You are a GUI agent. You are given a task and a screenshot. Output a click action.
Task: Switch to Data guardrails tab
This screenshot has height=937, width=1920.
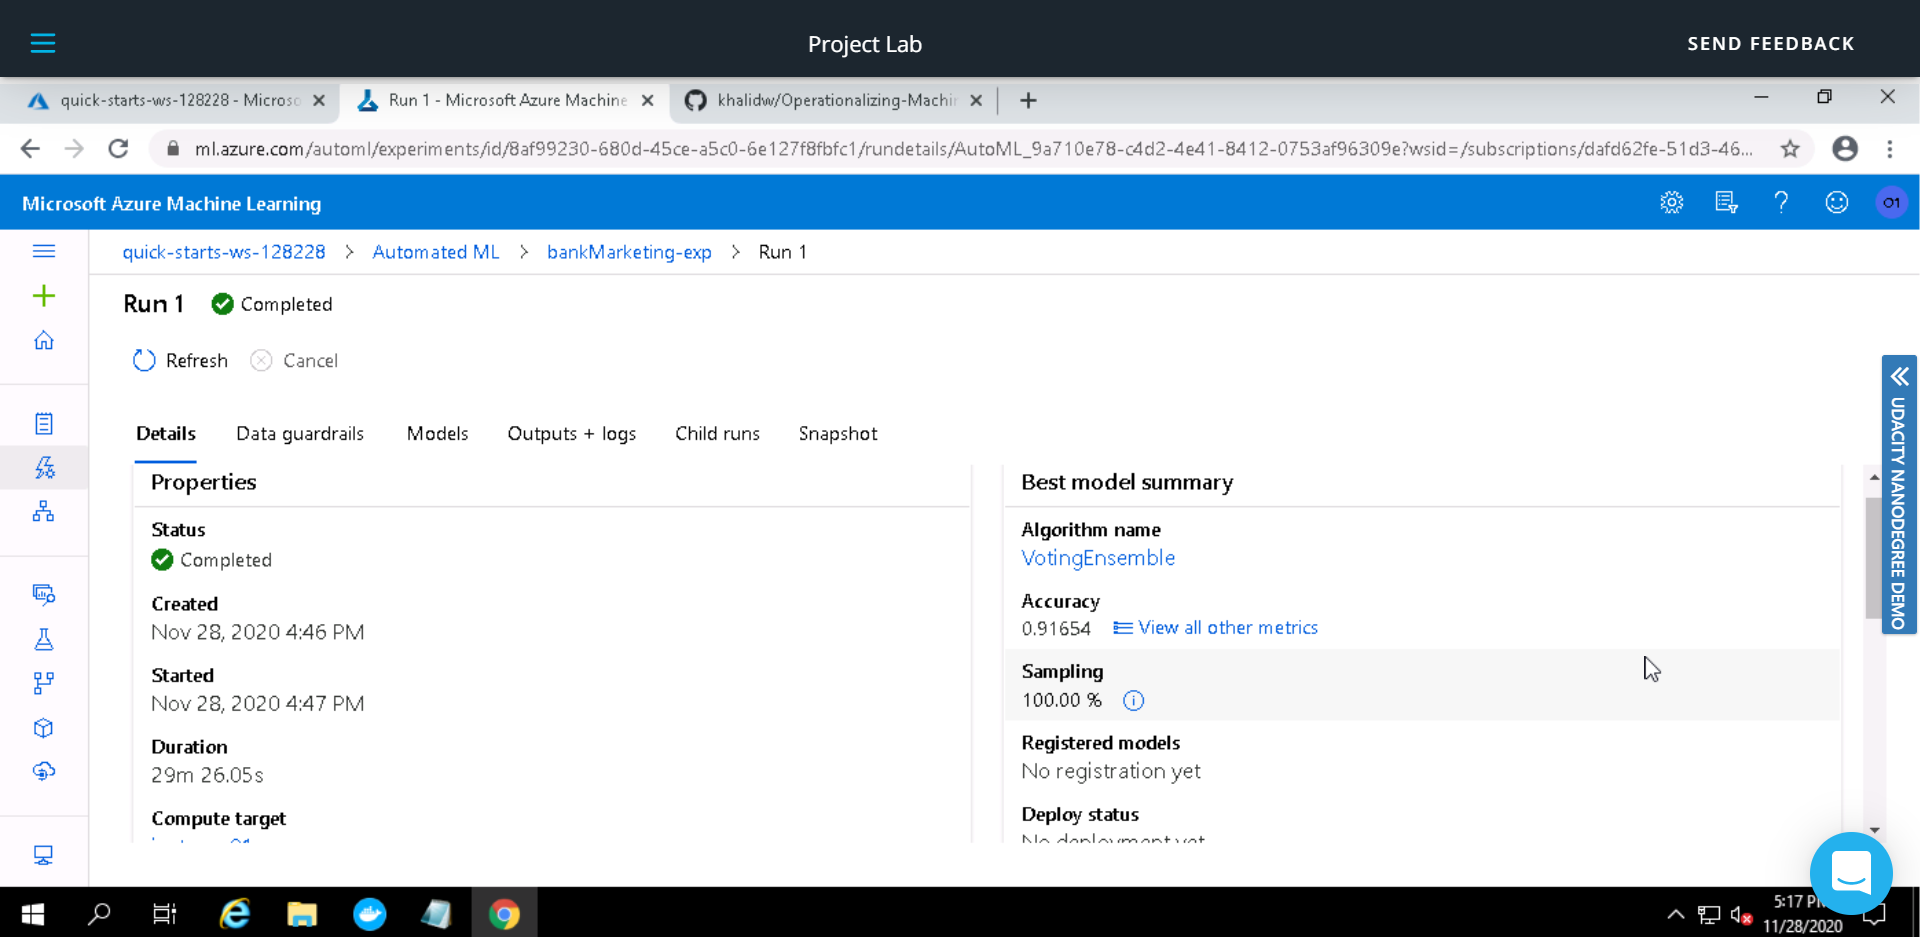[x=300, y=434]
